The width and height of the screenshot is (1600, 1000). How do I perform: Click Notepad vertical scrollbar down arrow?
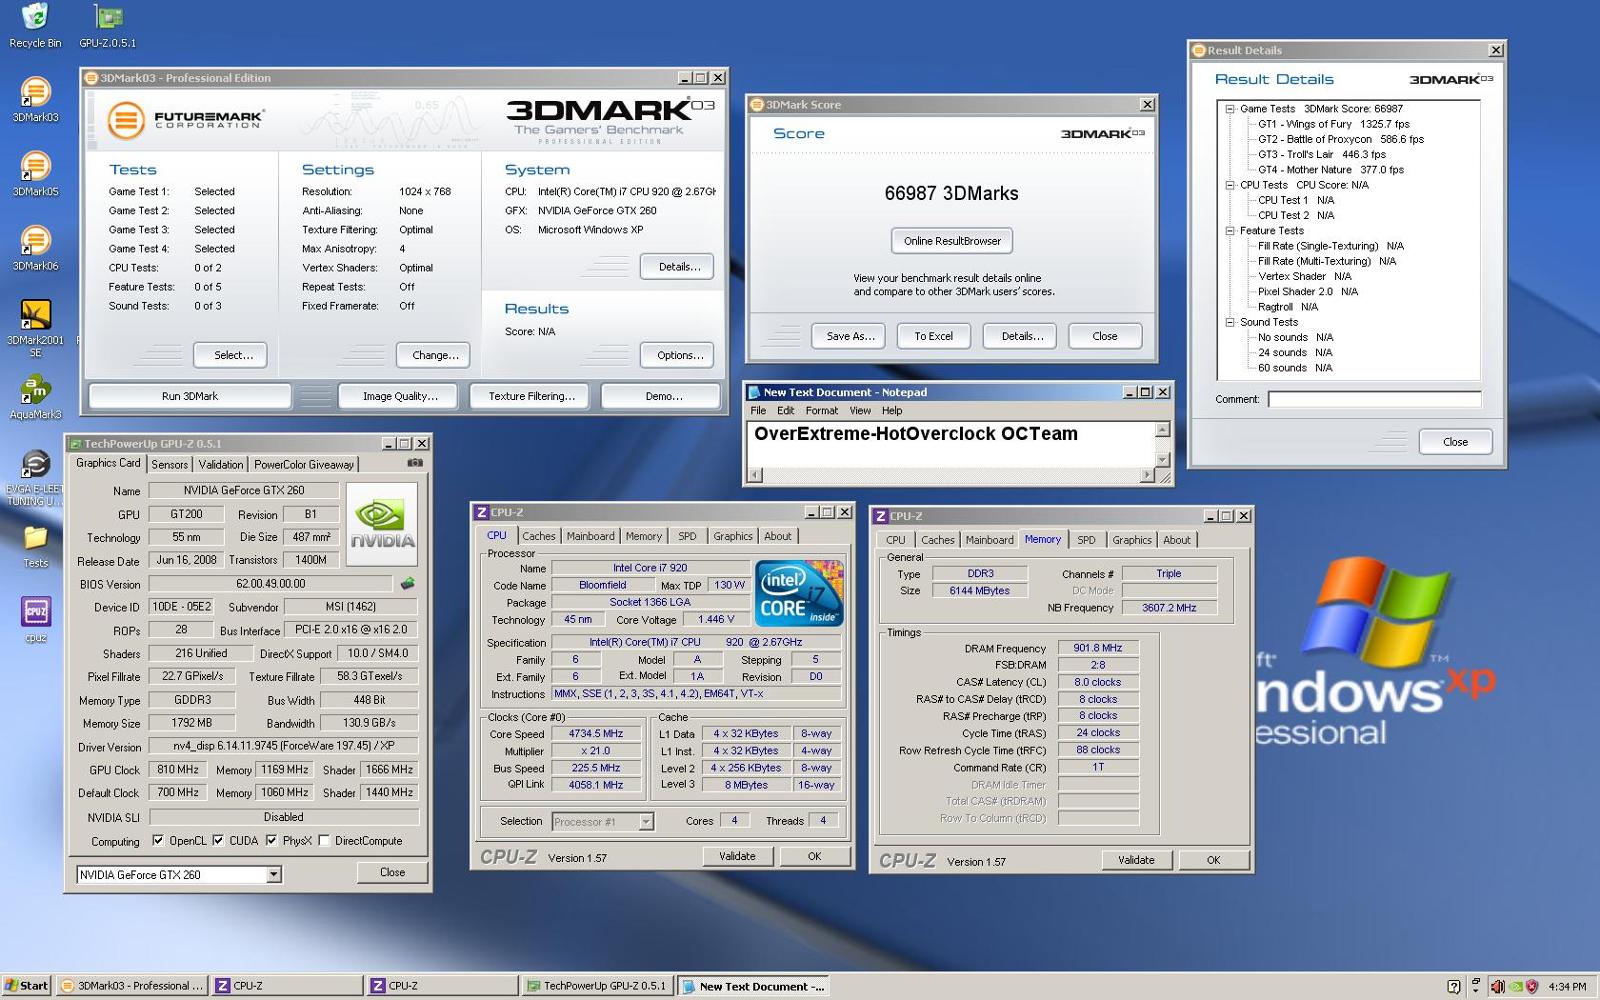click(x=1162, y=459)
